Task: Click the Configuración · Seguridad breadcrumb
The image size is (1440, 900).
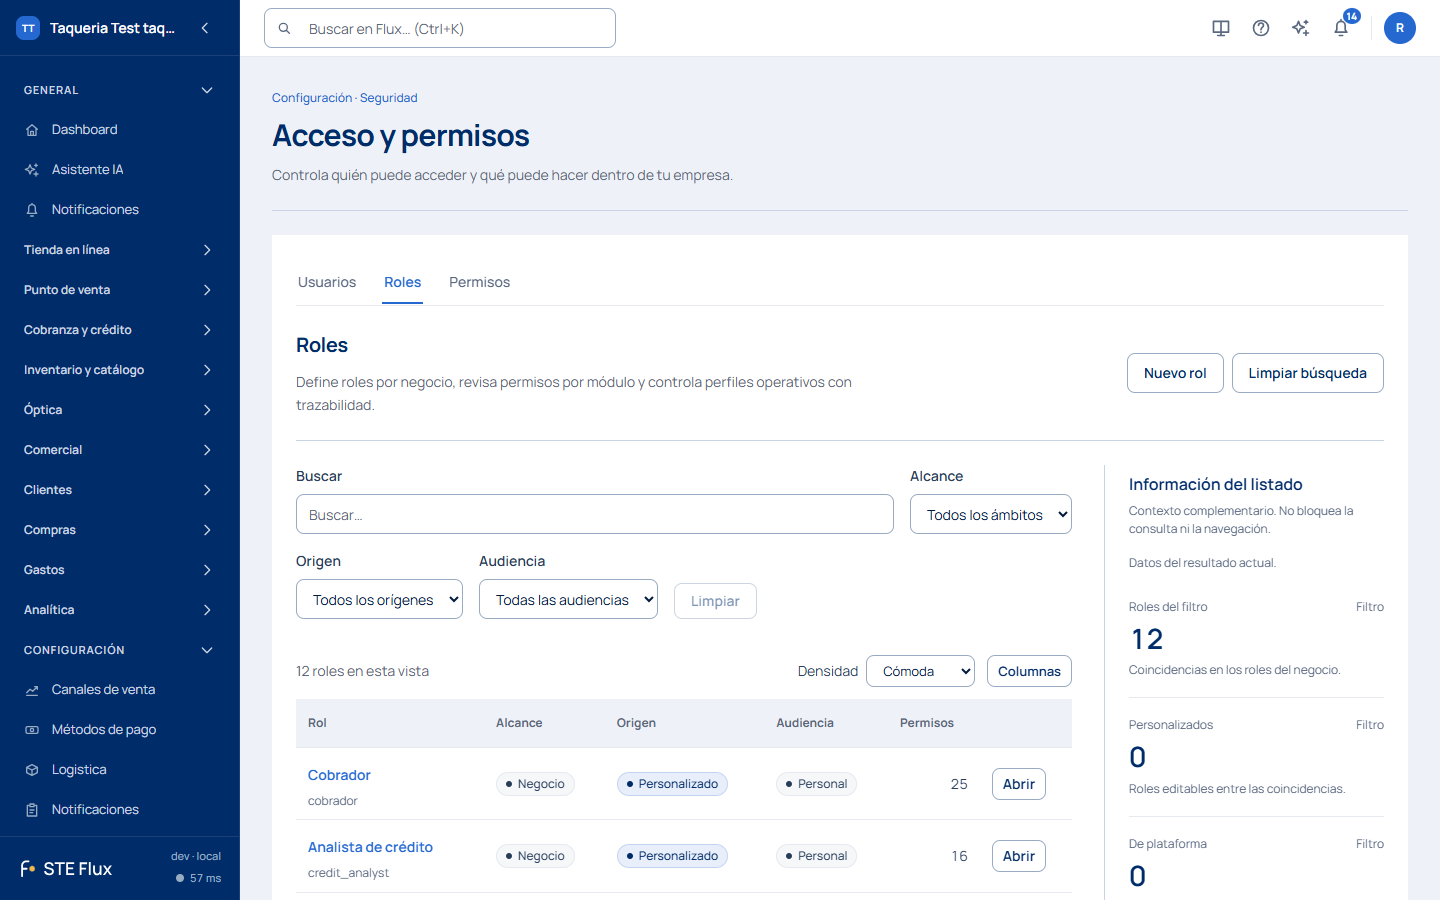Action: tap(345, 98)
